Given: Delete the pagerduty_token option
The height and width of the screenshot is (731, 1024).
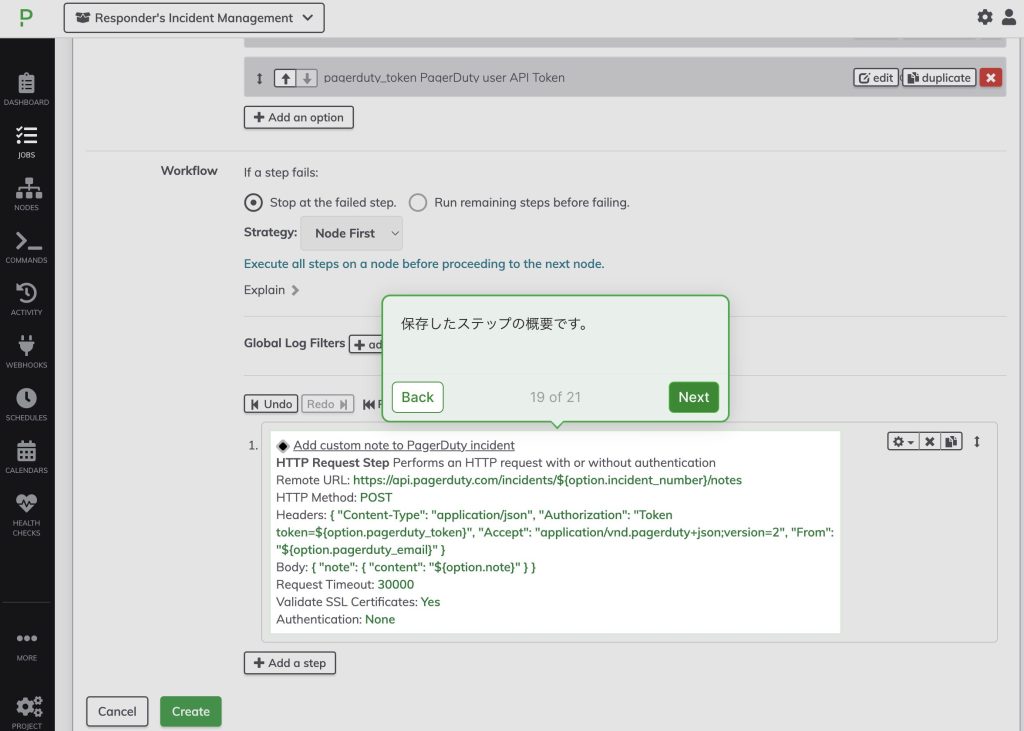Looking at the screenshot, I should [991, 78].
